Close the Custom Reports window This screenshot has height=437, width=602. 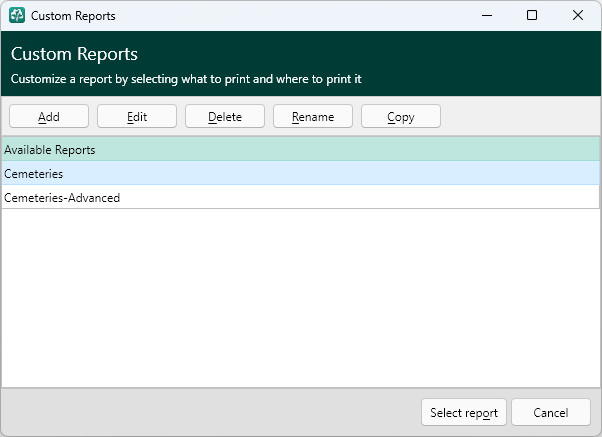(x=577, y=15)
